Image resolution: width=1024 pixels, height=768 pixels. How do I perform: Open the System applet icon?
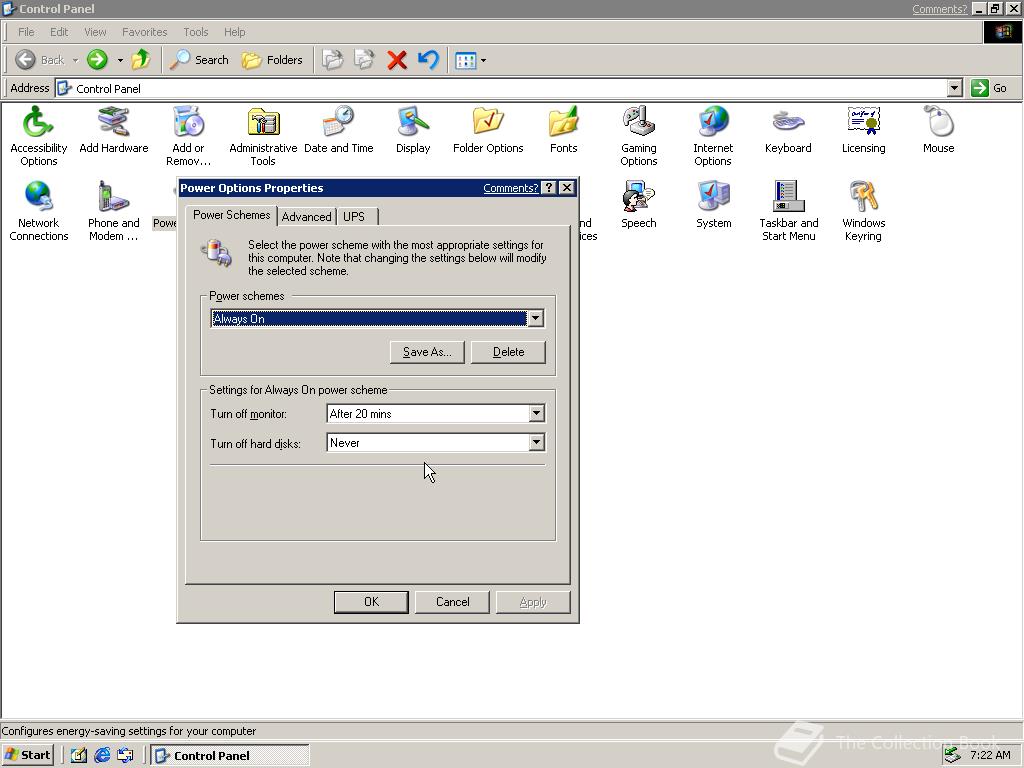coord(713,205)
